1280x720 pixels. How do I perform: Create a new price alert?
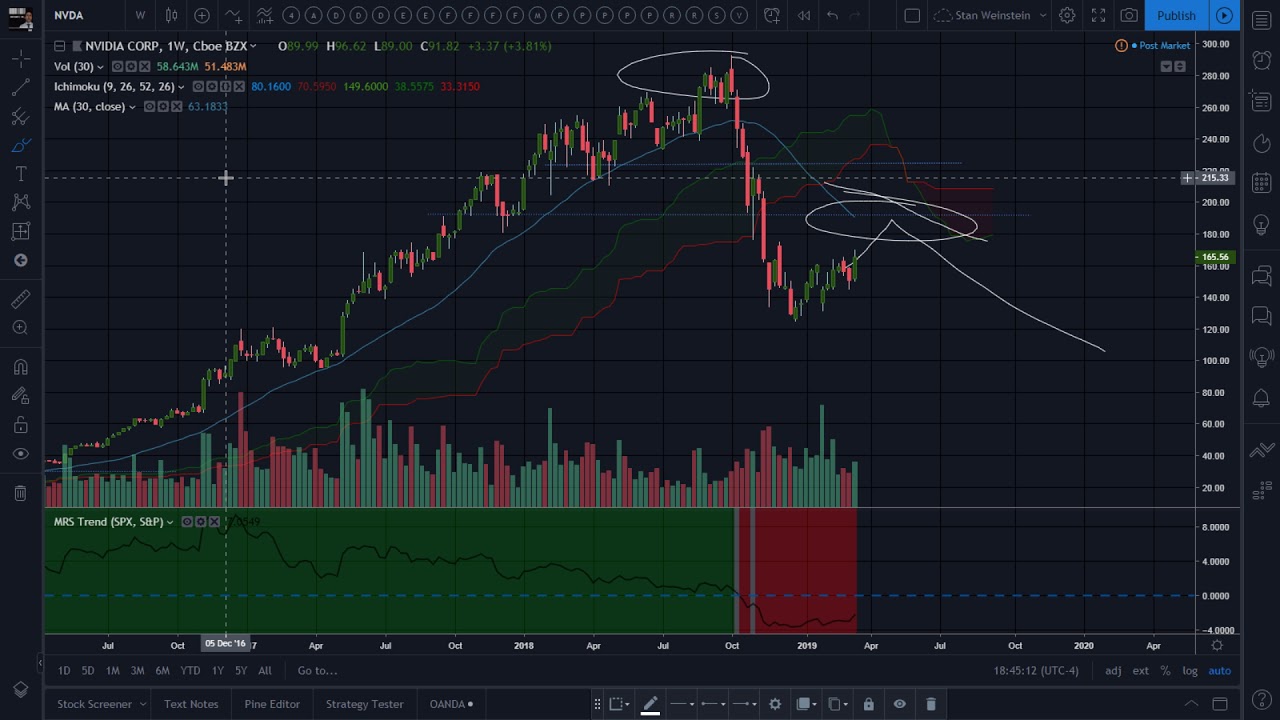772,15
